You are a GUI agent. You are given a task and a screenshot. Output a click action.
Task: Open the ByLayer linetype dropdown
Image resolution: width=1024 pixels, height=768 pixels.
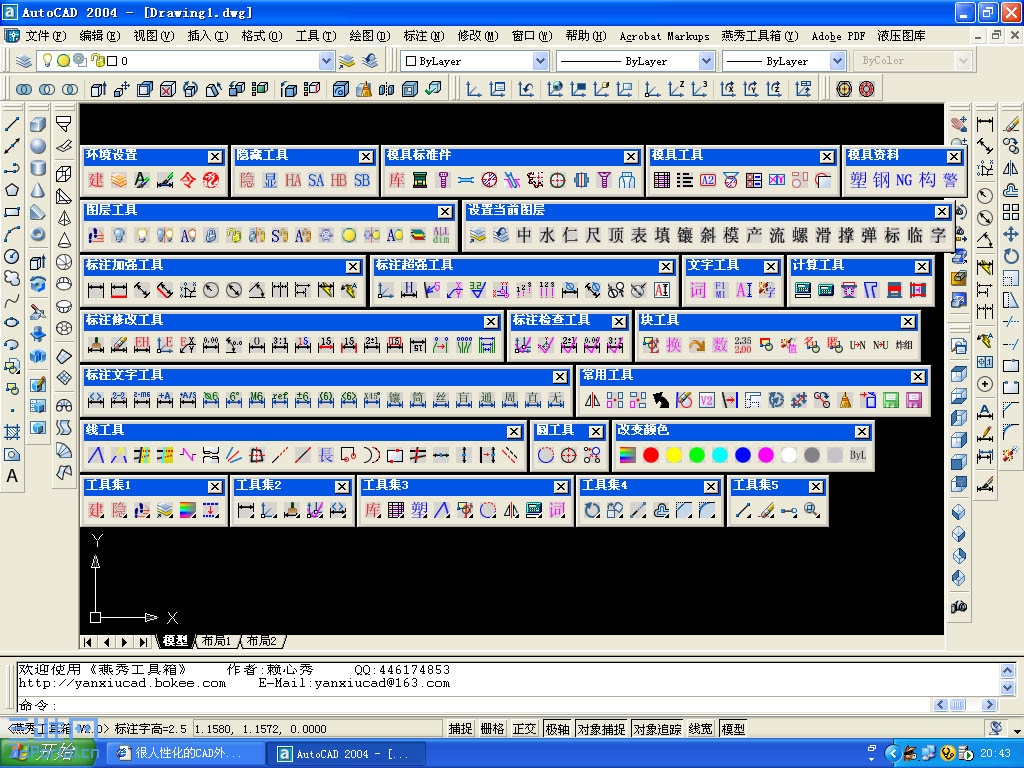click(x=706, y=61)
